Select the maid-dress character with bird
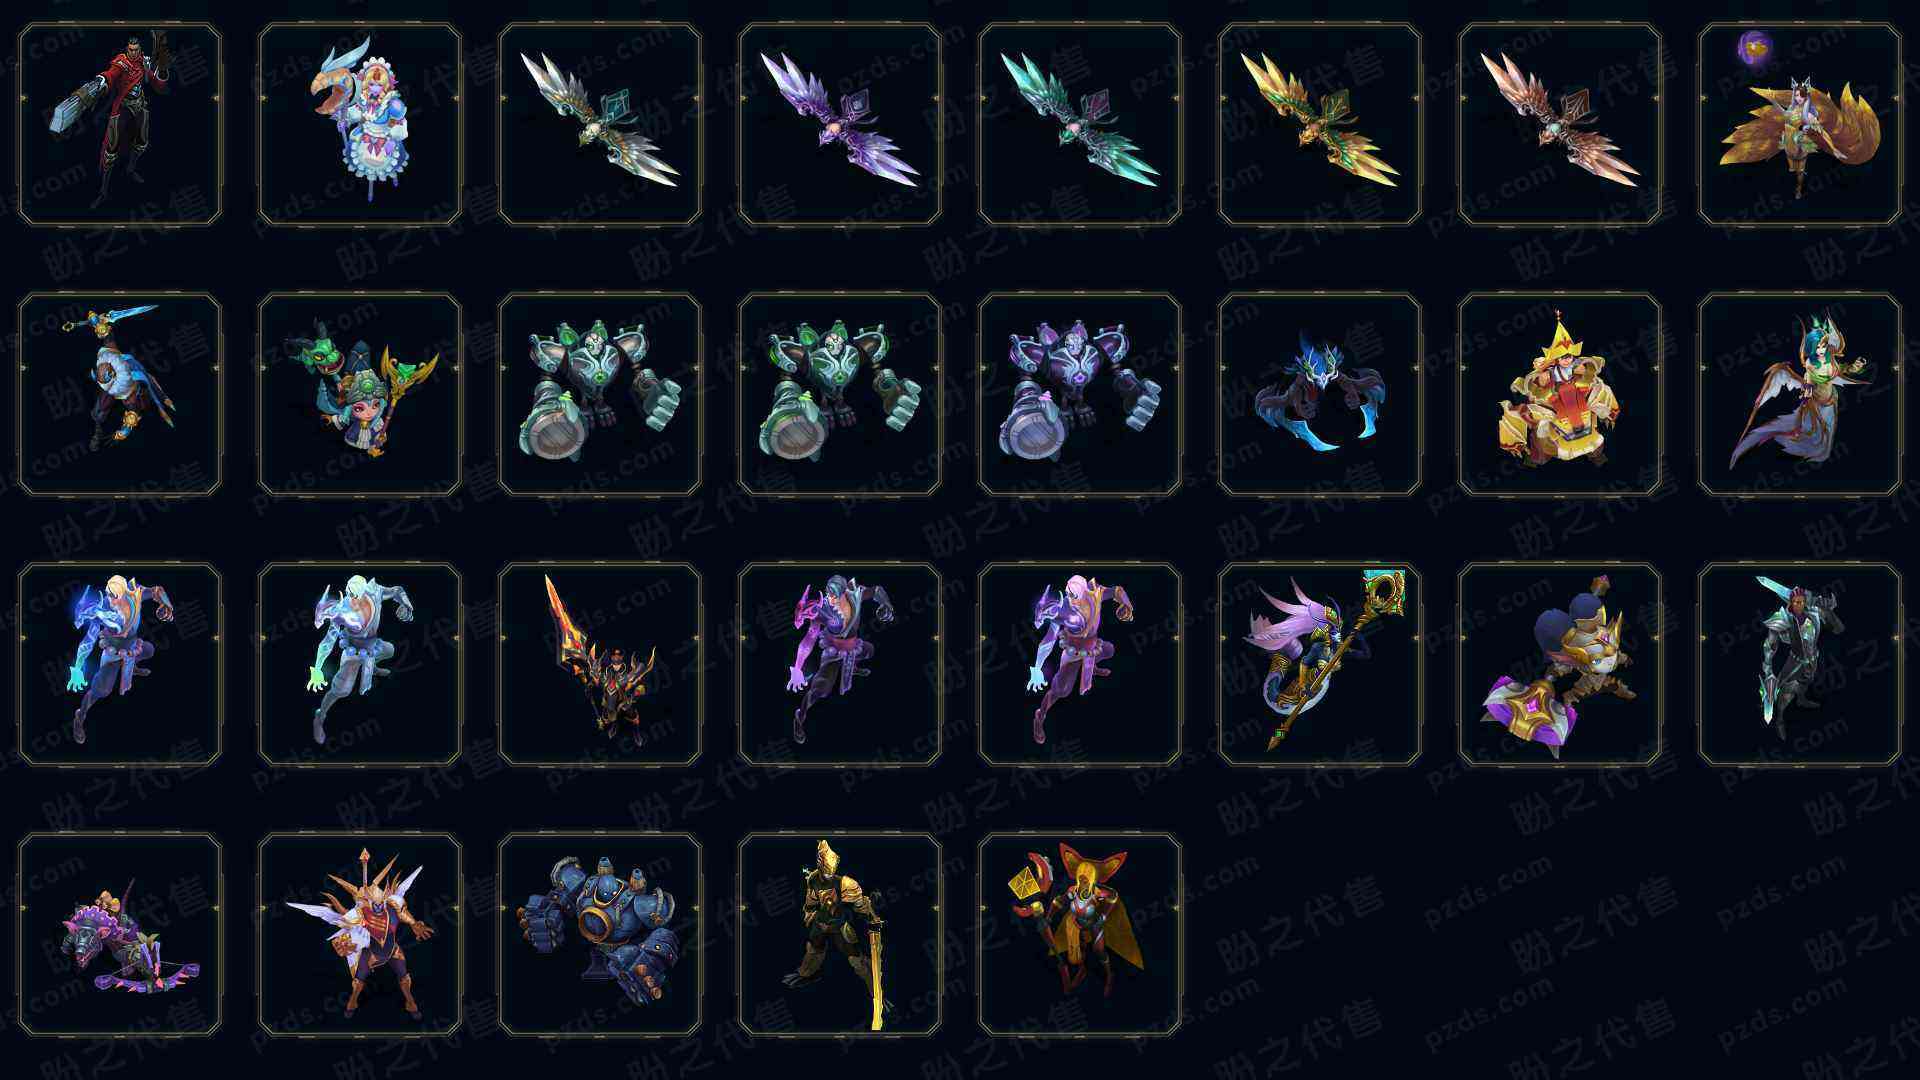The image size is (1920, 1080). 360,124
